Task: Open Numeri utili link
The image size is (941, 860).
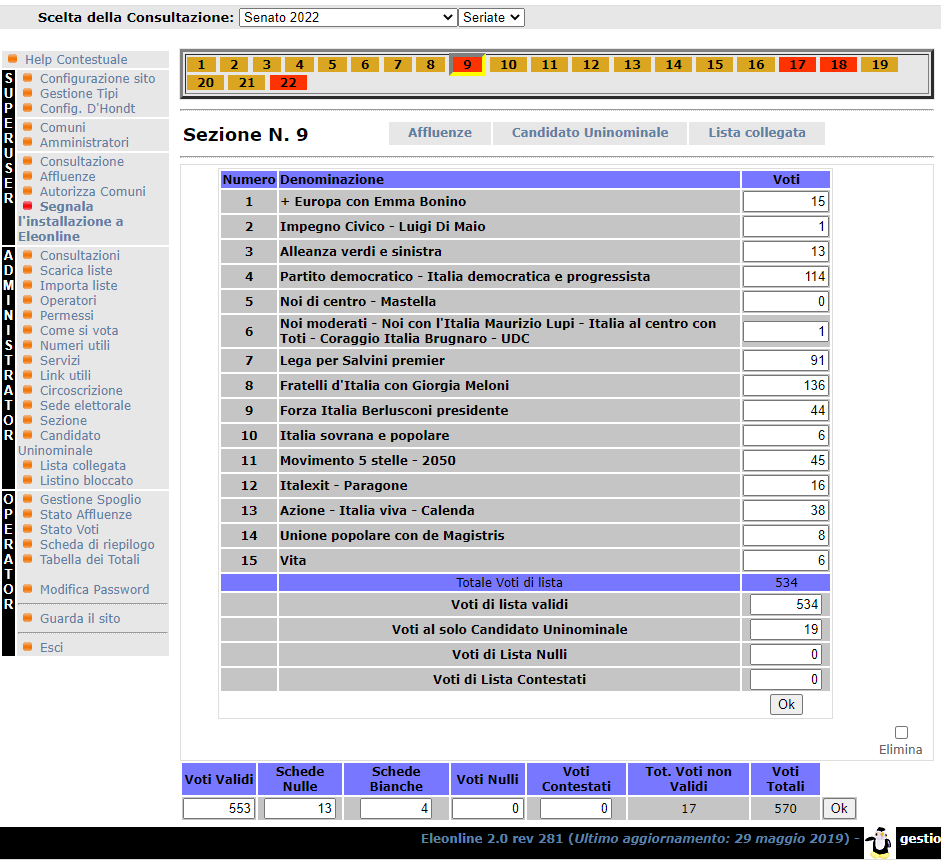Action: 74,346
